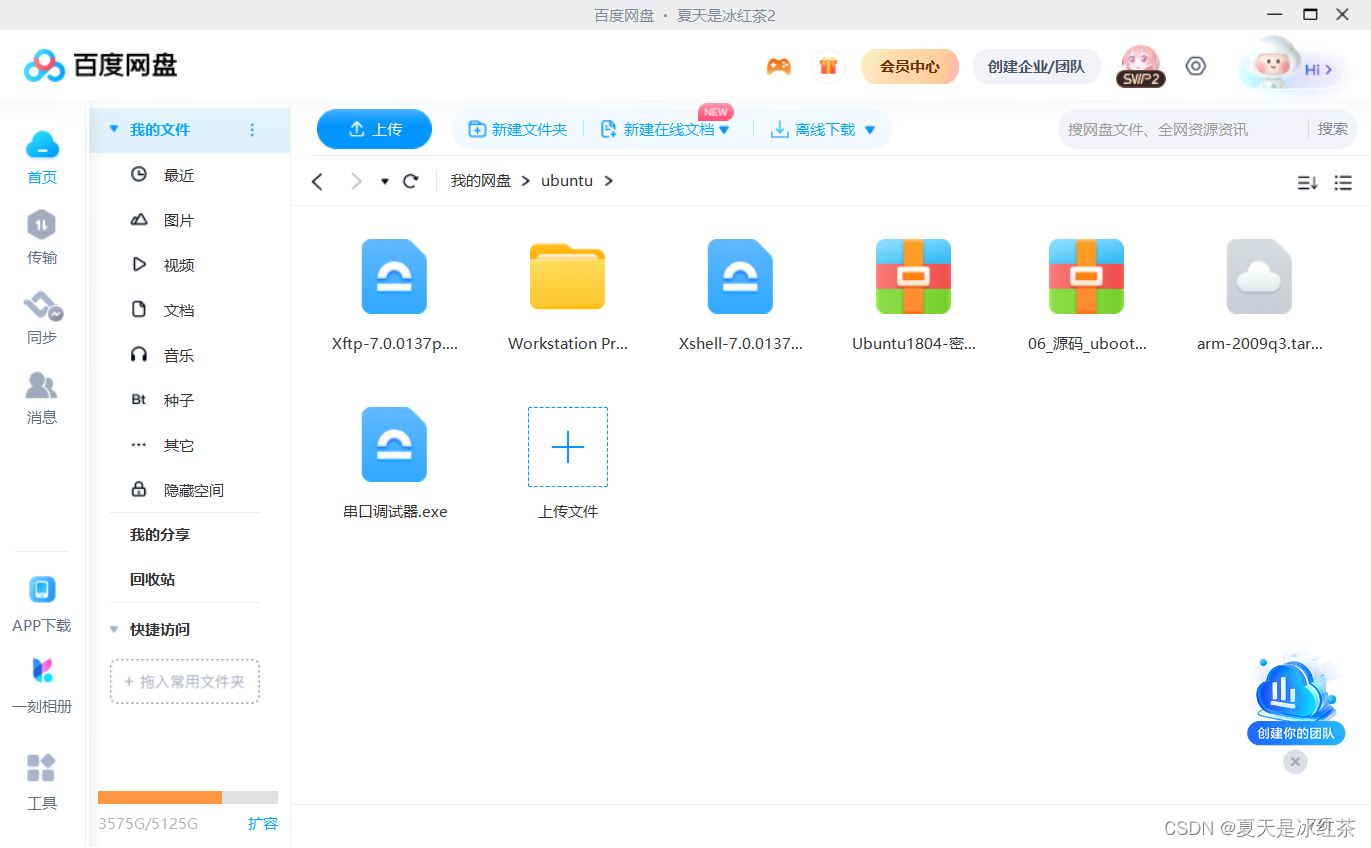
Task: Refresh the current folder
Action: (x=410, y=181)
